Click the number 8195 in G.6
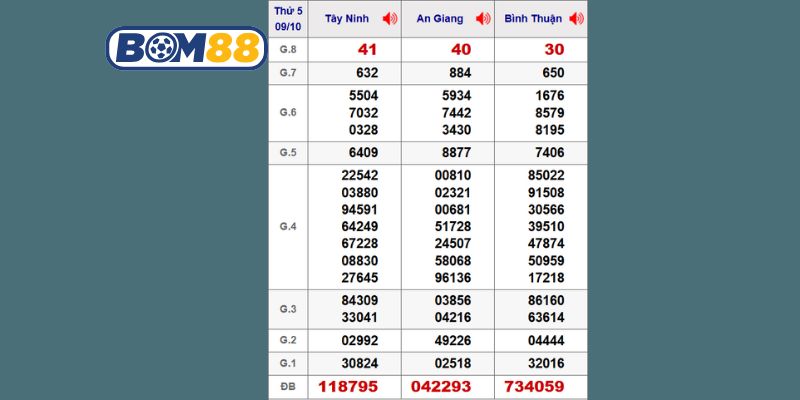Viewport: 800px width, 400px height. click(550, 130)
